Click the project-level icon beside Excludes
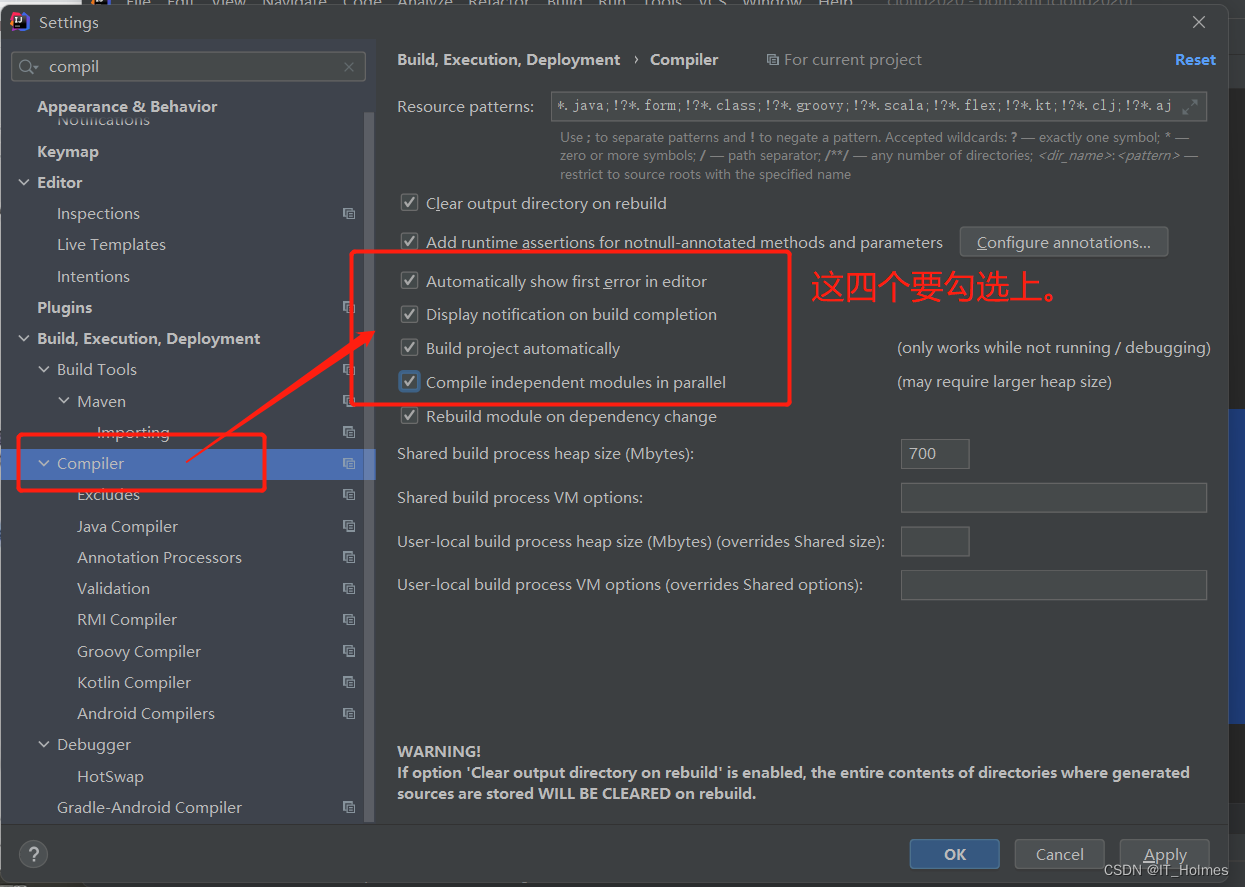Image resolution: width=1245 pixels, height=887 pixels. click(x=349, y=494)
